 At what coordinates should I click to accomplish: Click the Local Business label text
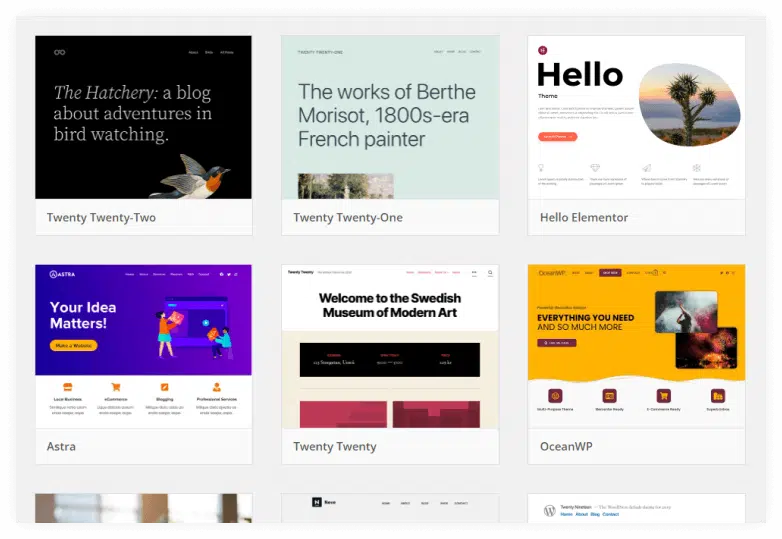[68, 399]
